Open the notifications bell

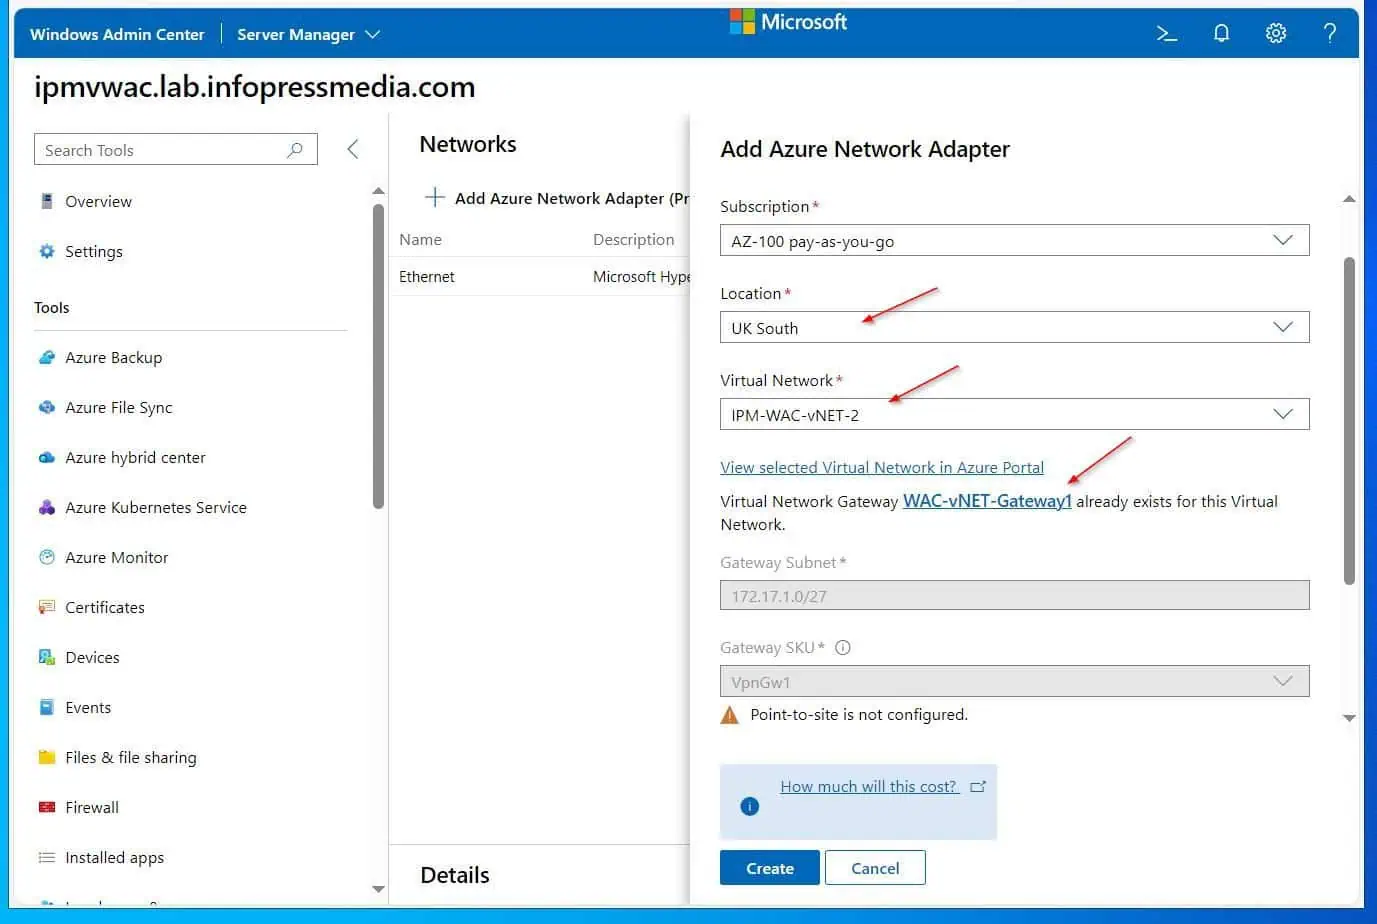(x=1221, y=34)
